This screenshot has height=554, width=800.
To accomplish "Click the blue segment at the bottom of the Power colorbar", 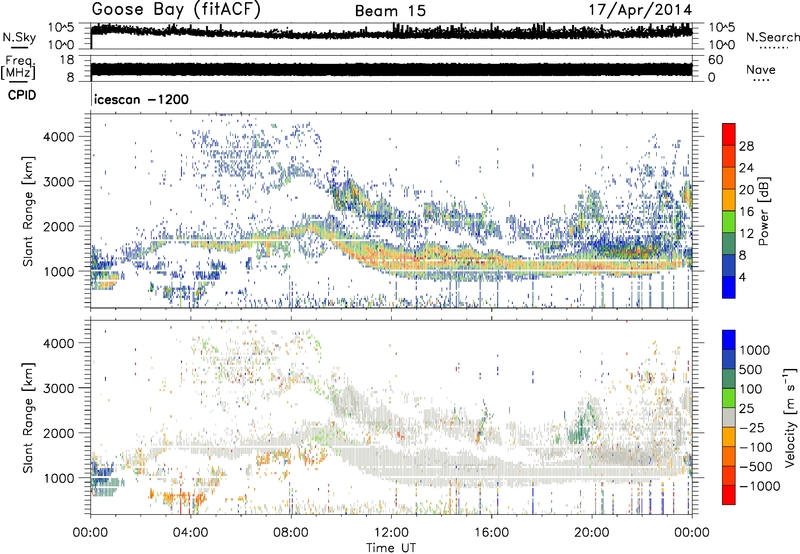I will pyautogui.click(x=729, y=287).
